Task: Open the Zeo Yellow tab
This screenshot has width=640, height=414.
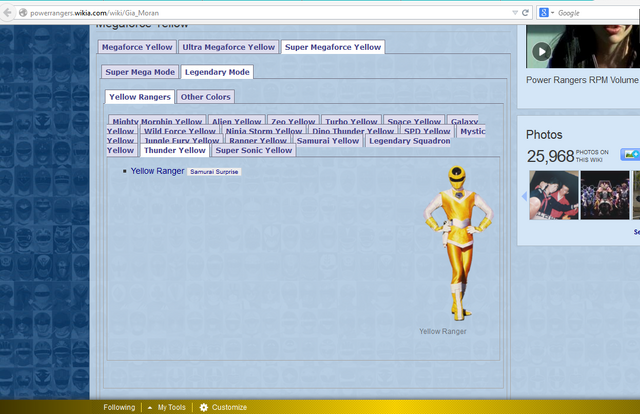Action: coord(293,121)
